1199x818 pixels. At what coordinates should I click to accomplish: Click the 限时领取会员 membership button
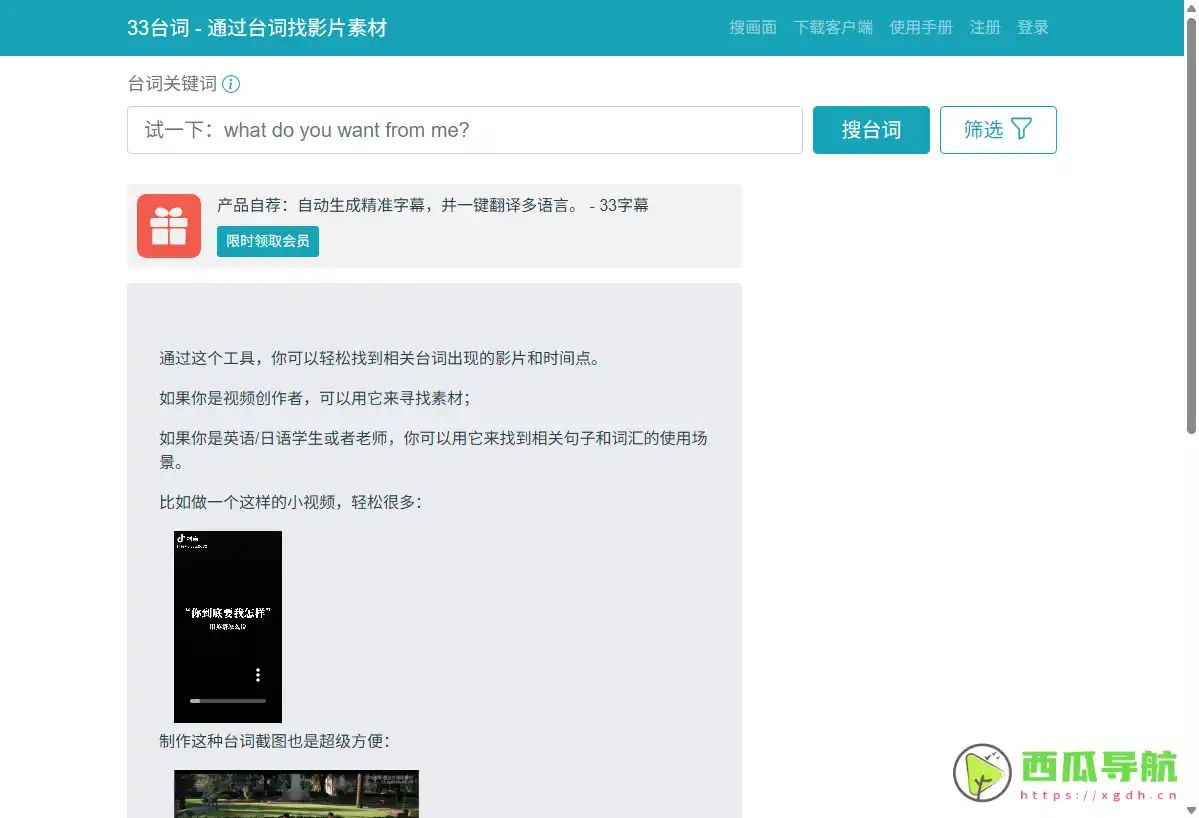tap(267, 241)
